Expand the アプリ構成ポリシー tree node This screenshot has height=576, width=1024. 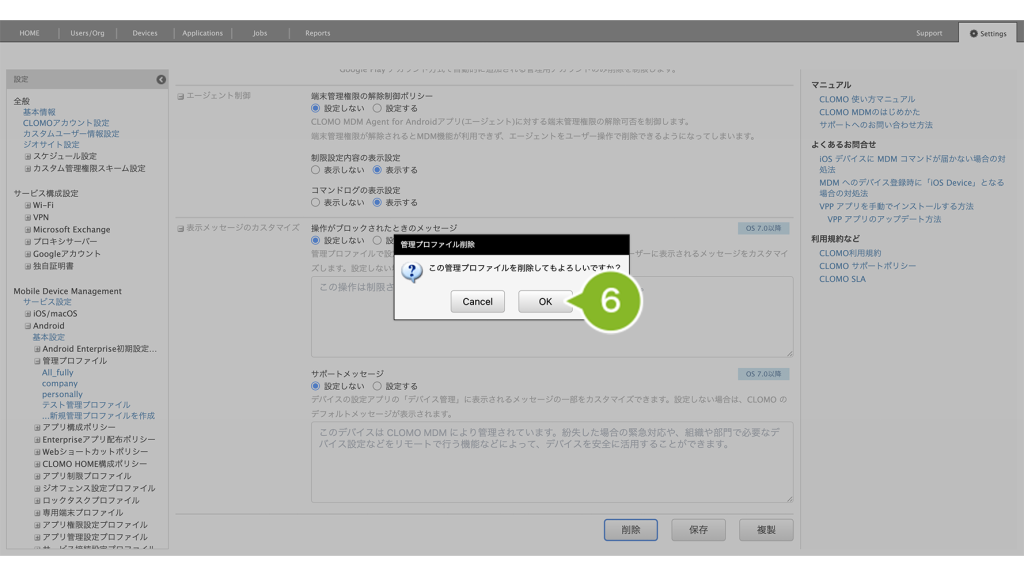(38, 427)
